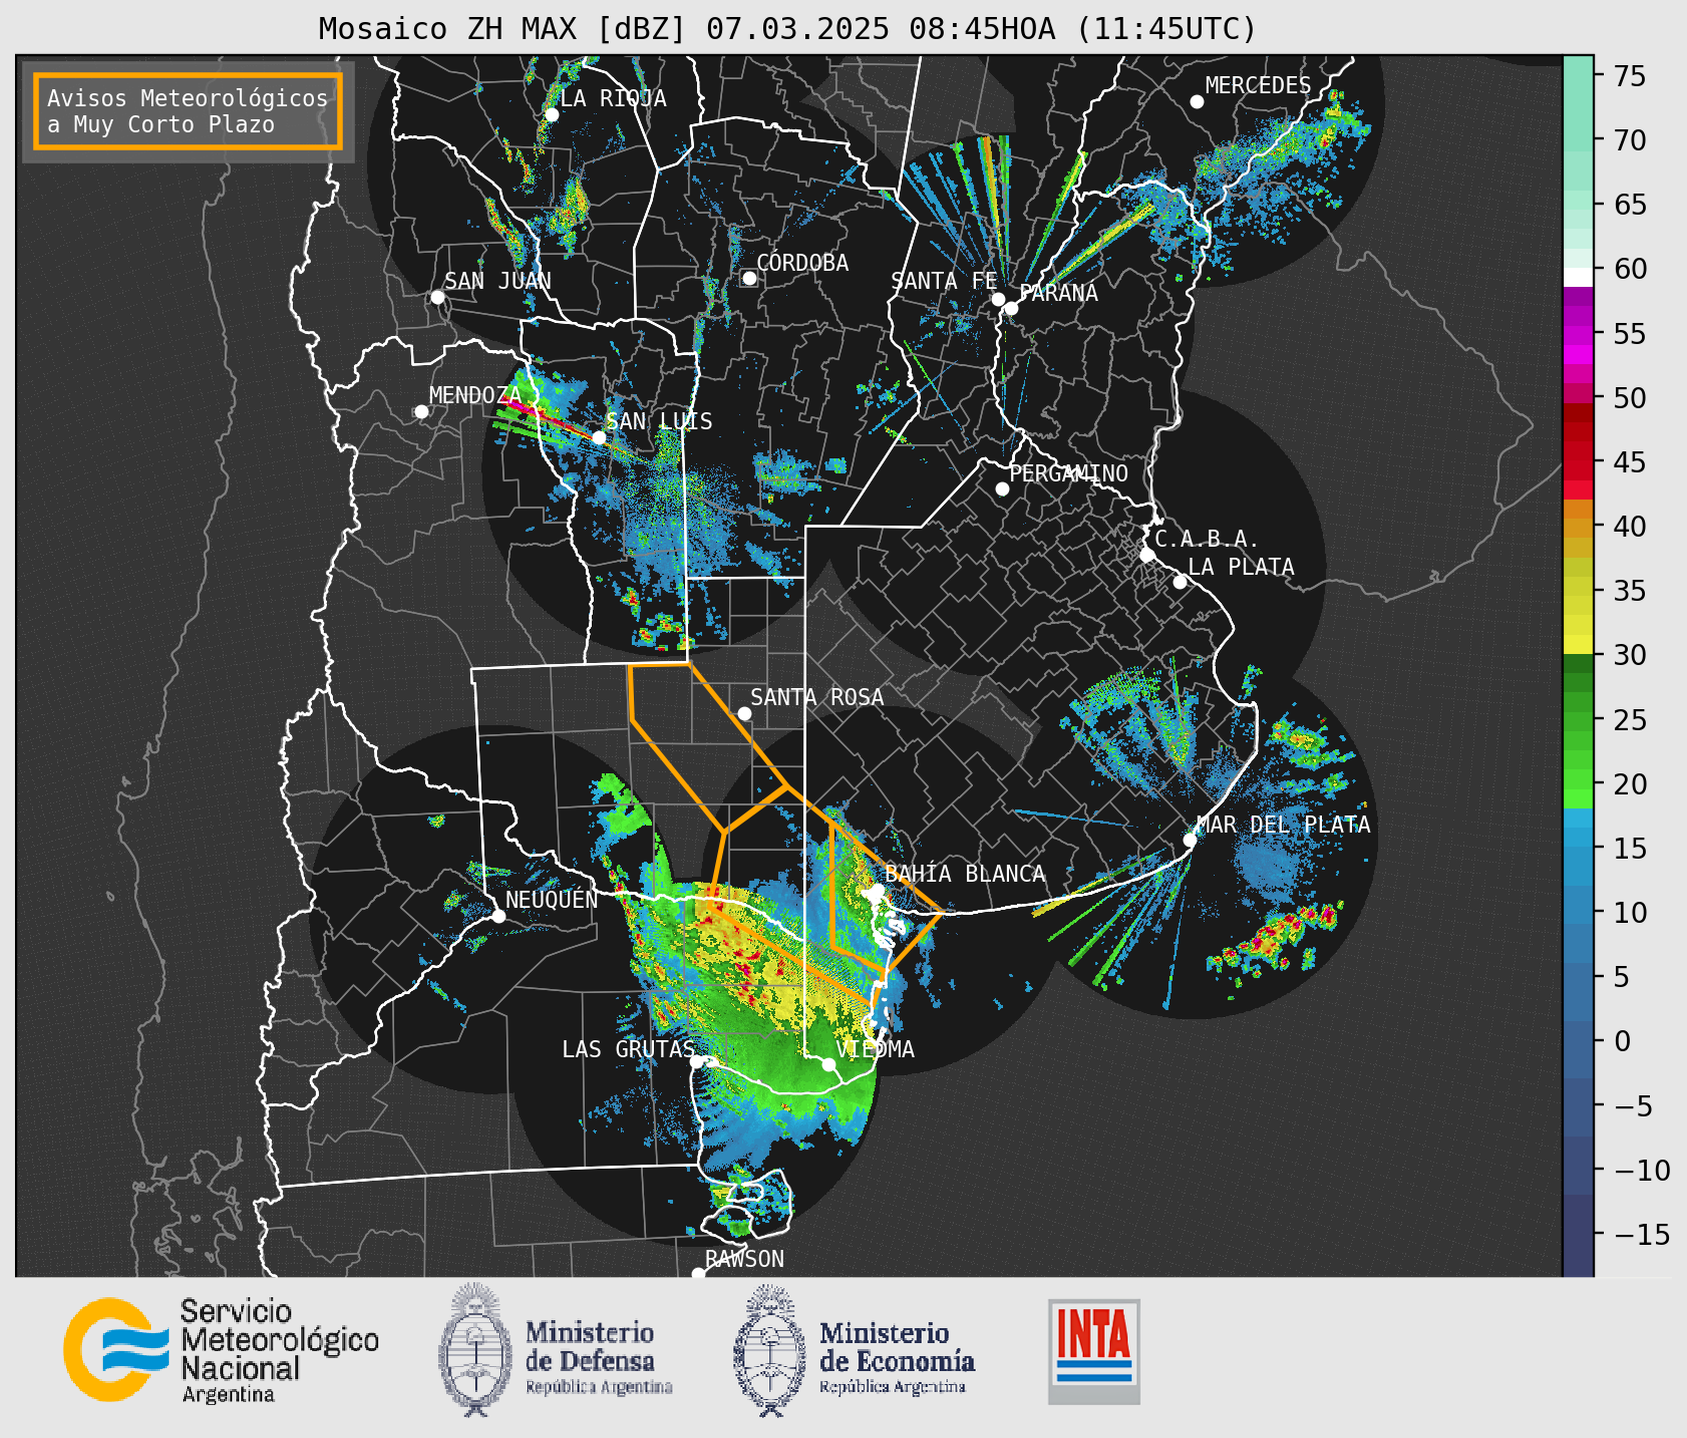Click the NEUQUÉN label
The width and height of the screenshot is (1687, 1438).
point(552,899)
